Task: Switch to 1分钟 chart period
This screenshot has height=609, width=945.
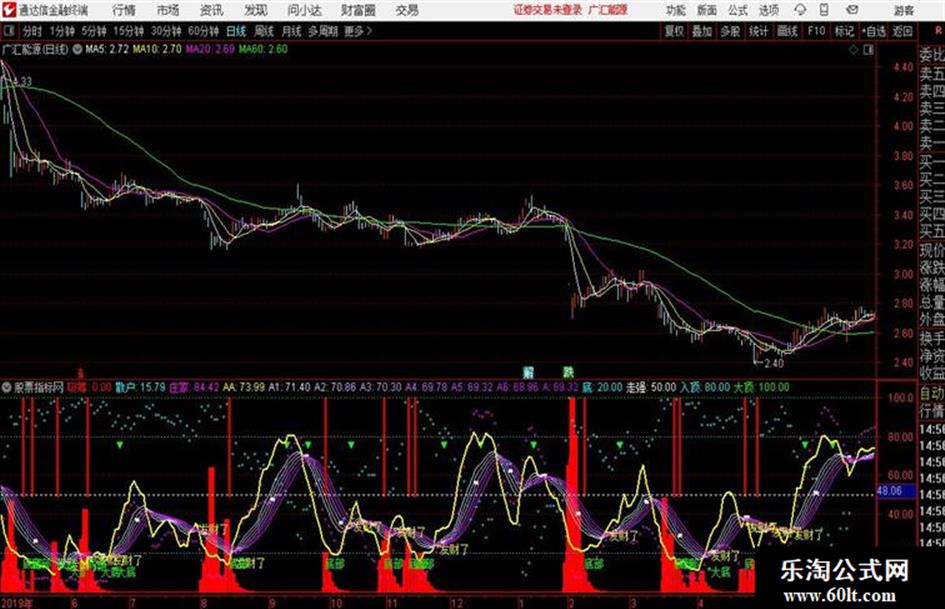Action: pos(62,31)
